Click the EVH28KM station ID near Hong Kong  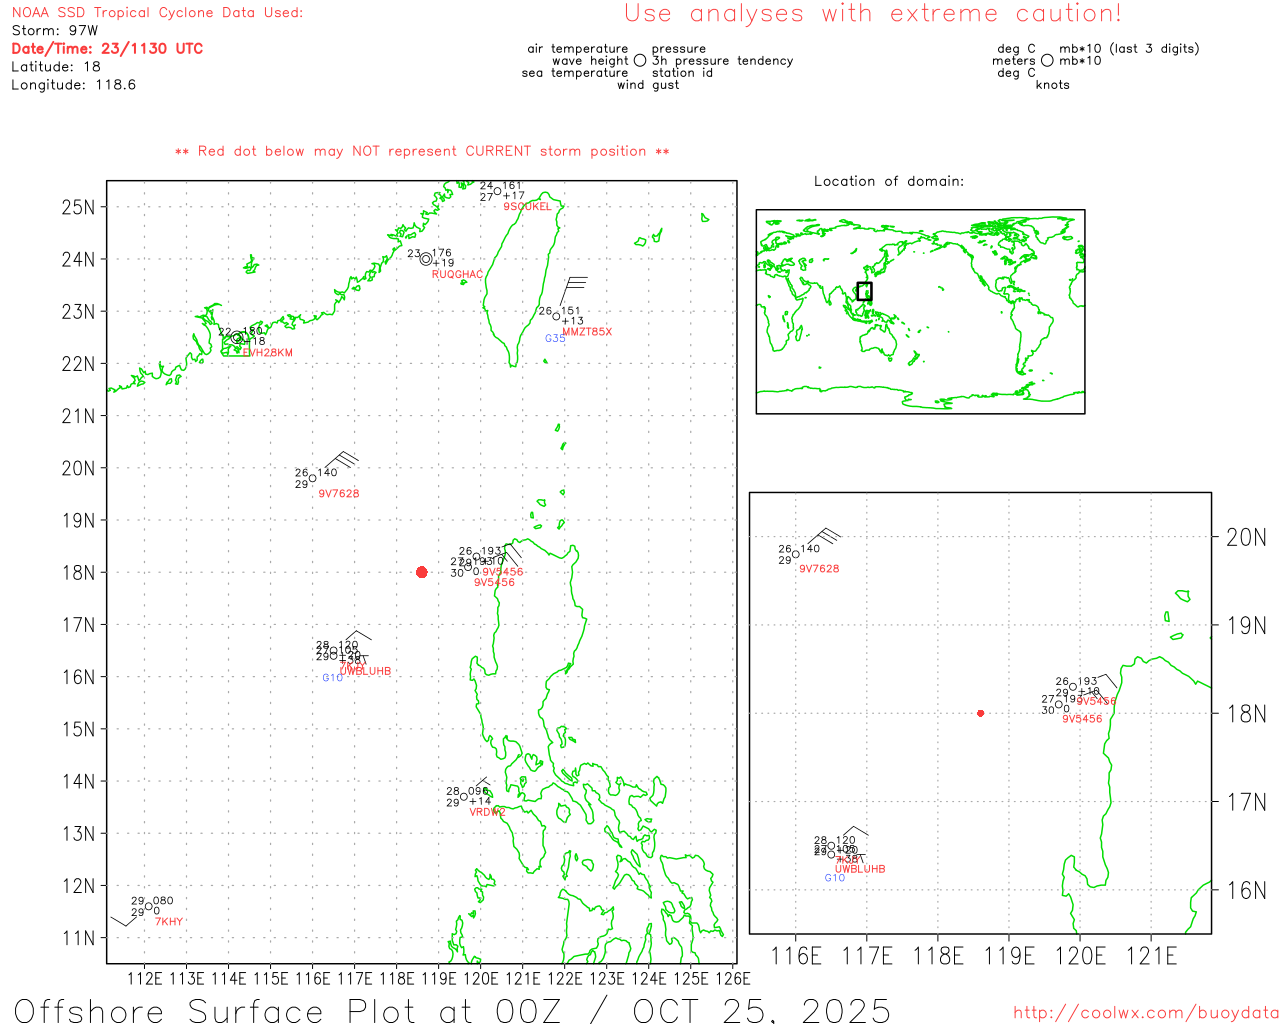point(268,353)
